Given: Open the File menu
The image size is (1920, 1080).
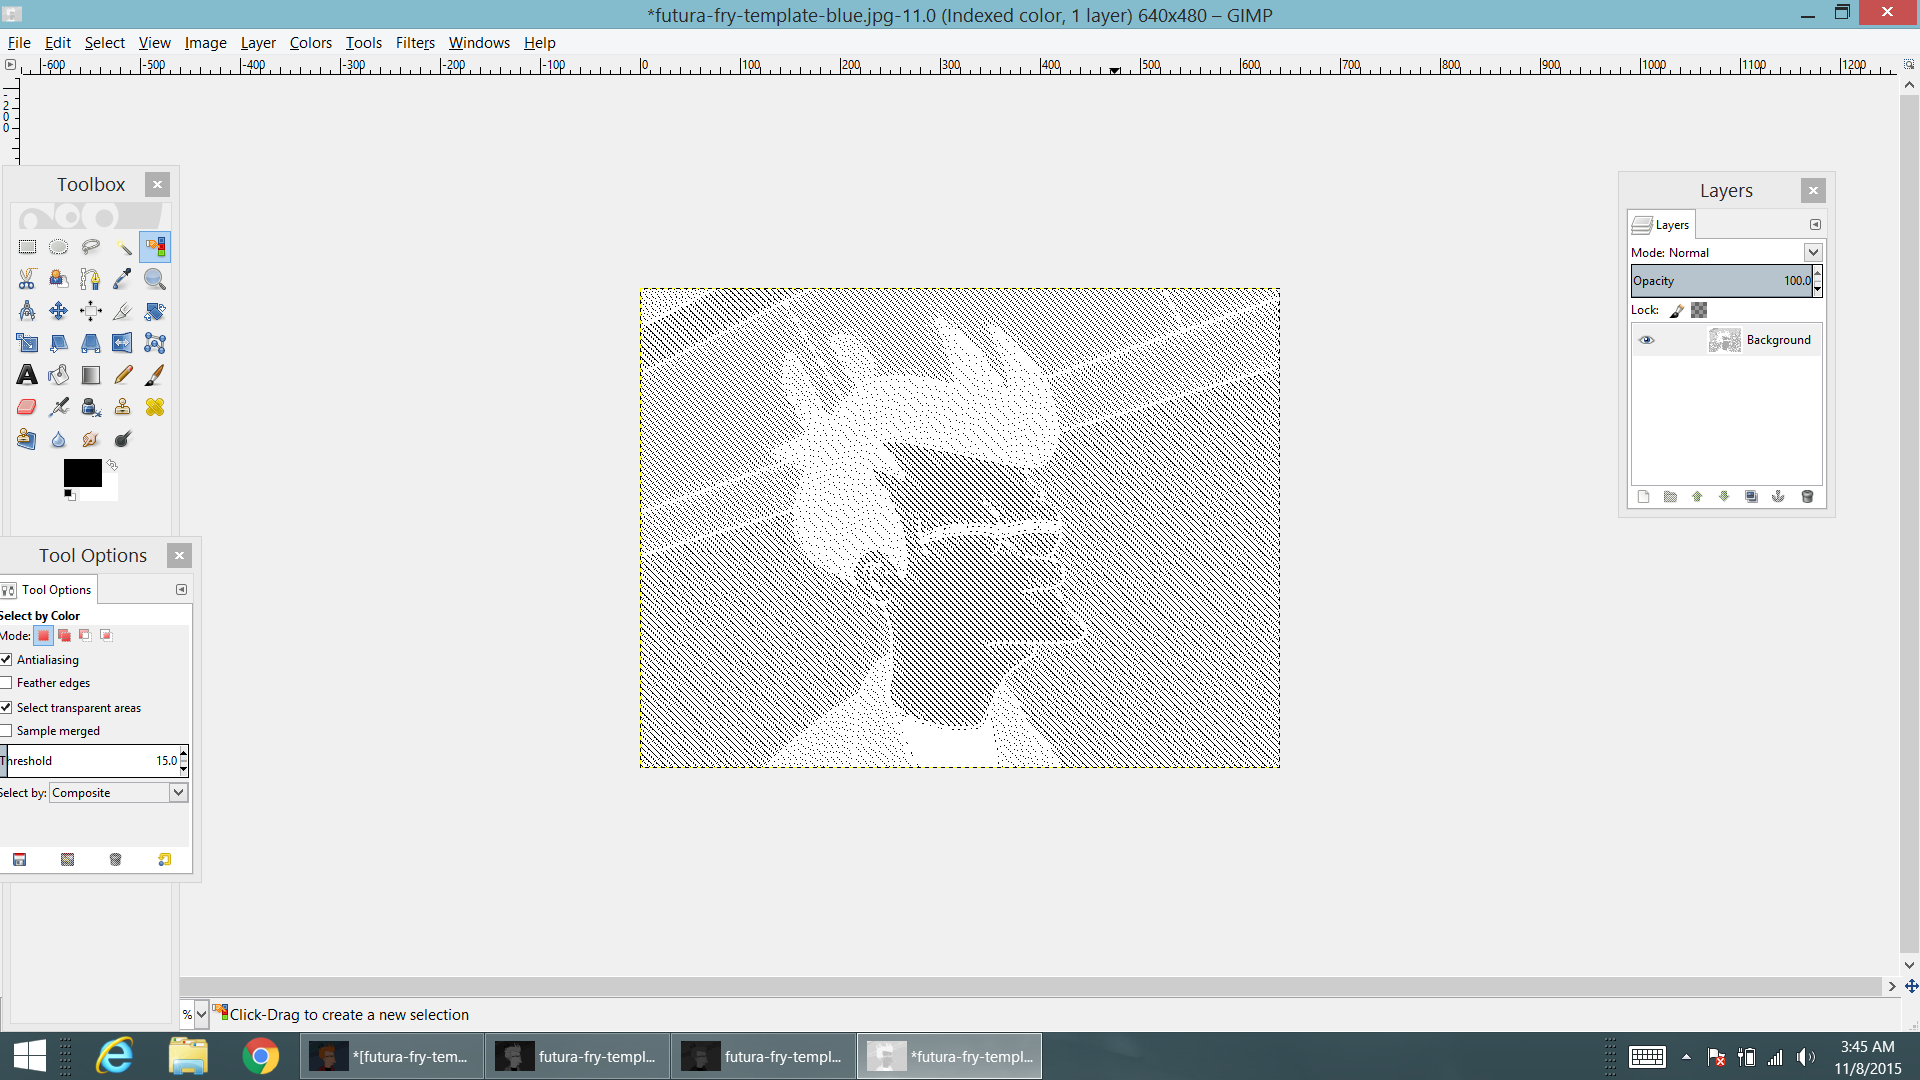Looking at the screenshot, I should tap(19, 42).
